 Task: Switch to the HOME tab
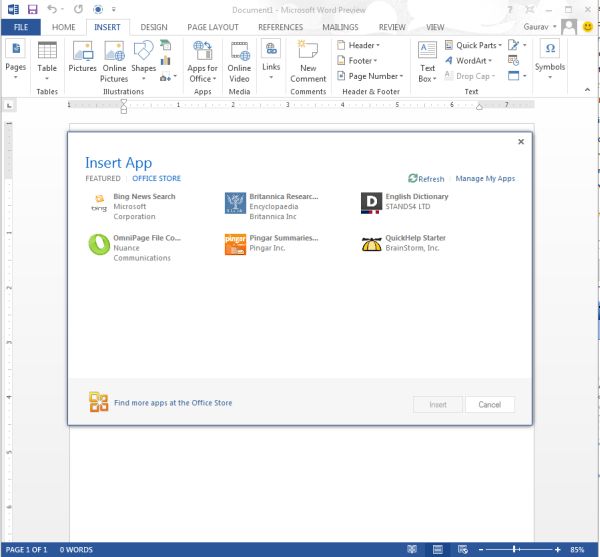coord(64,27)
